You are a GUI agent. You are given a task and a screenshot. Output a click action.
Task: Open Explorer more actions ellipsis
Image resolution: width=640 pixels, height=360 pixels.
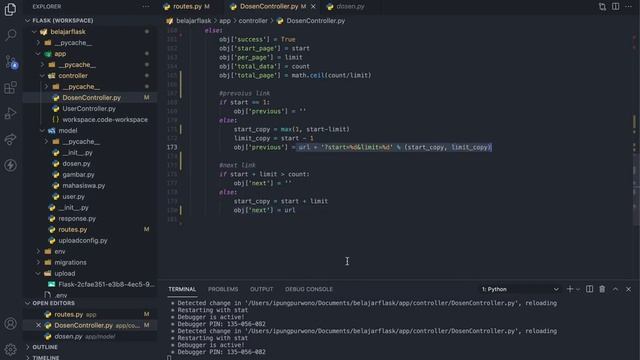coord(146,7)
